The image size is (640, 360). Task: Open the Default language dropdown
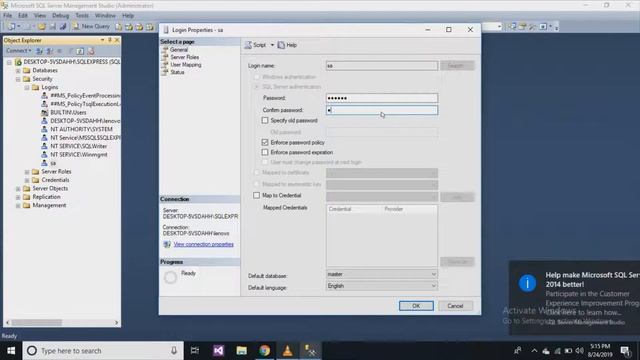(x=433, y=286)
